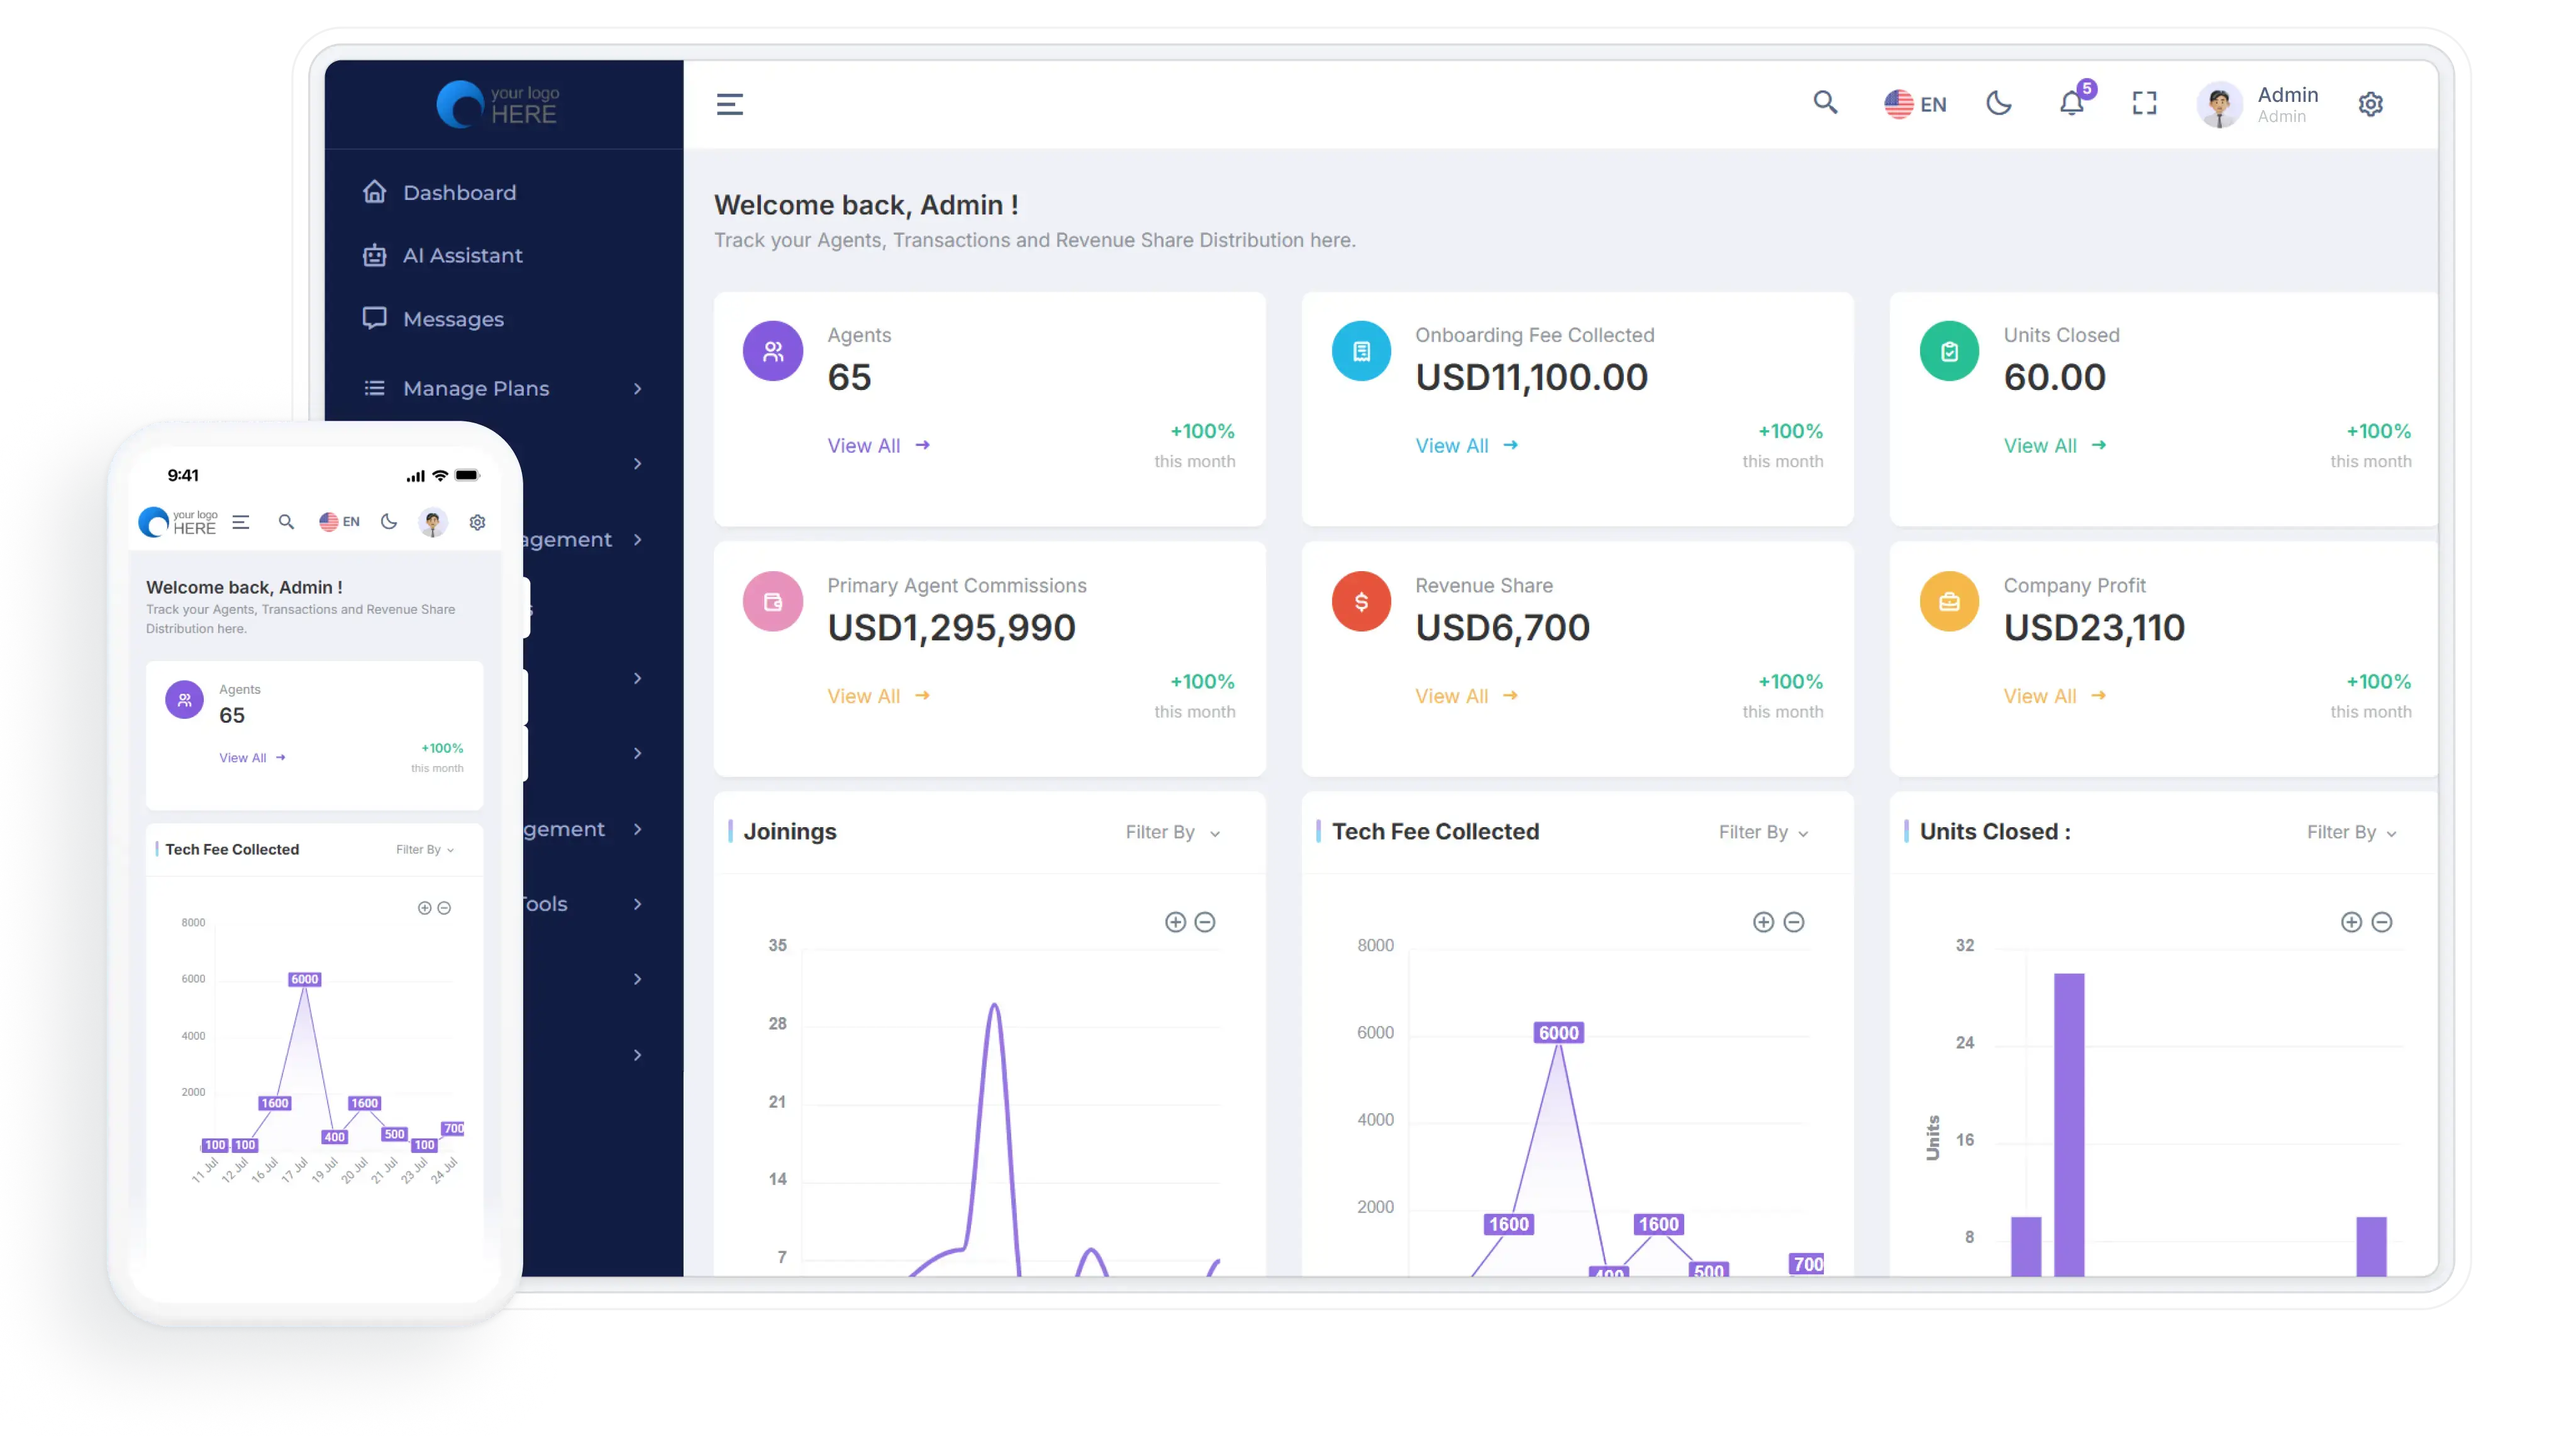Enter fullscreen mode from desktop top bar
This screenshot has width=2576, height=1436.
click(2144, 103)
